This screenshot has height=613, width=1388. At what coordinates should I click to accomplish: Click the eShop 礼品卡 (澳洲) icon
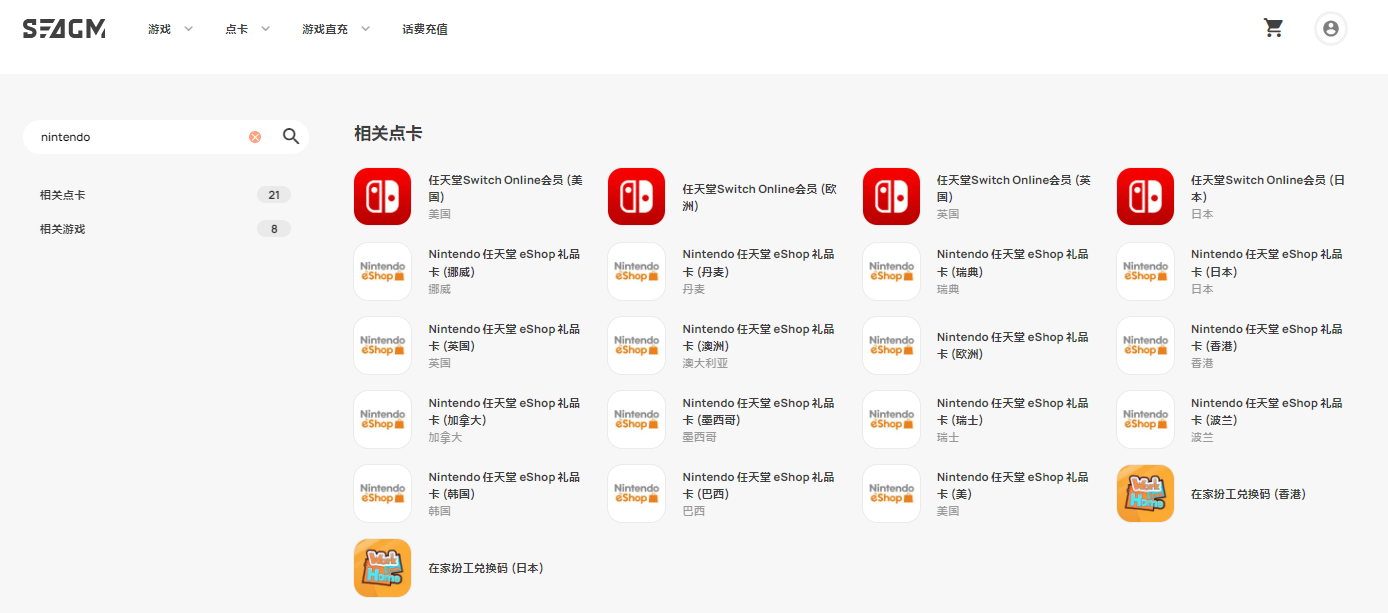click(x=636, y=345)
